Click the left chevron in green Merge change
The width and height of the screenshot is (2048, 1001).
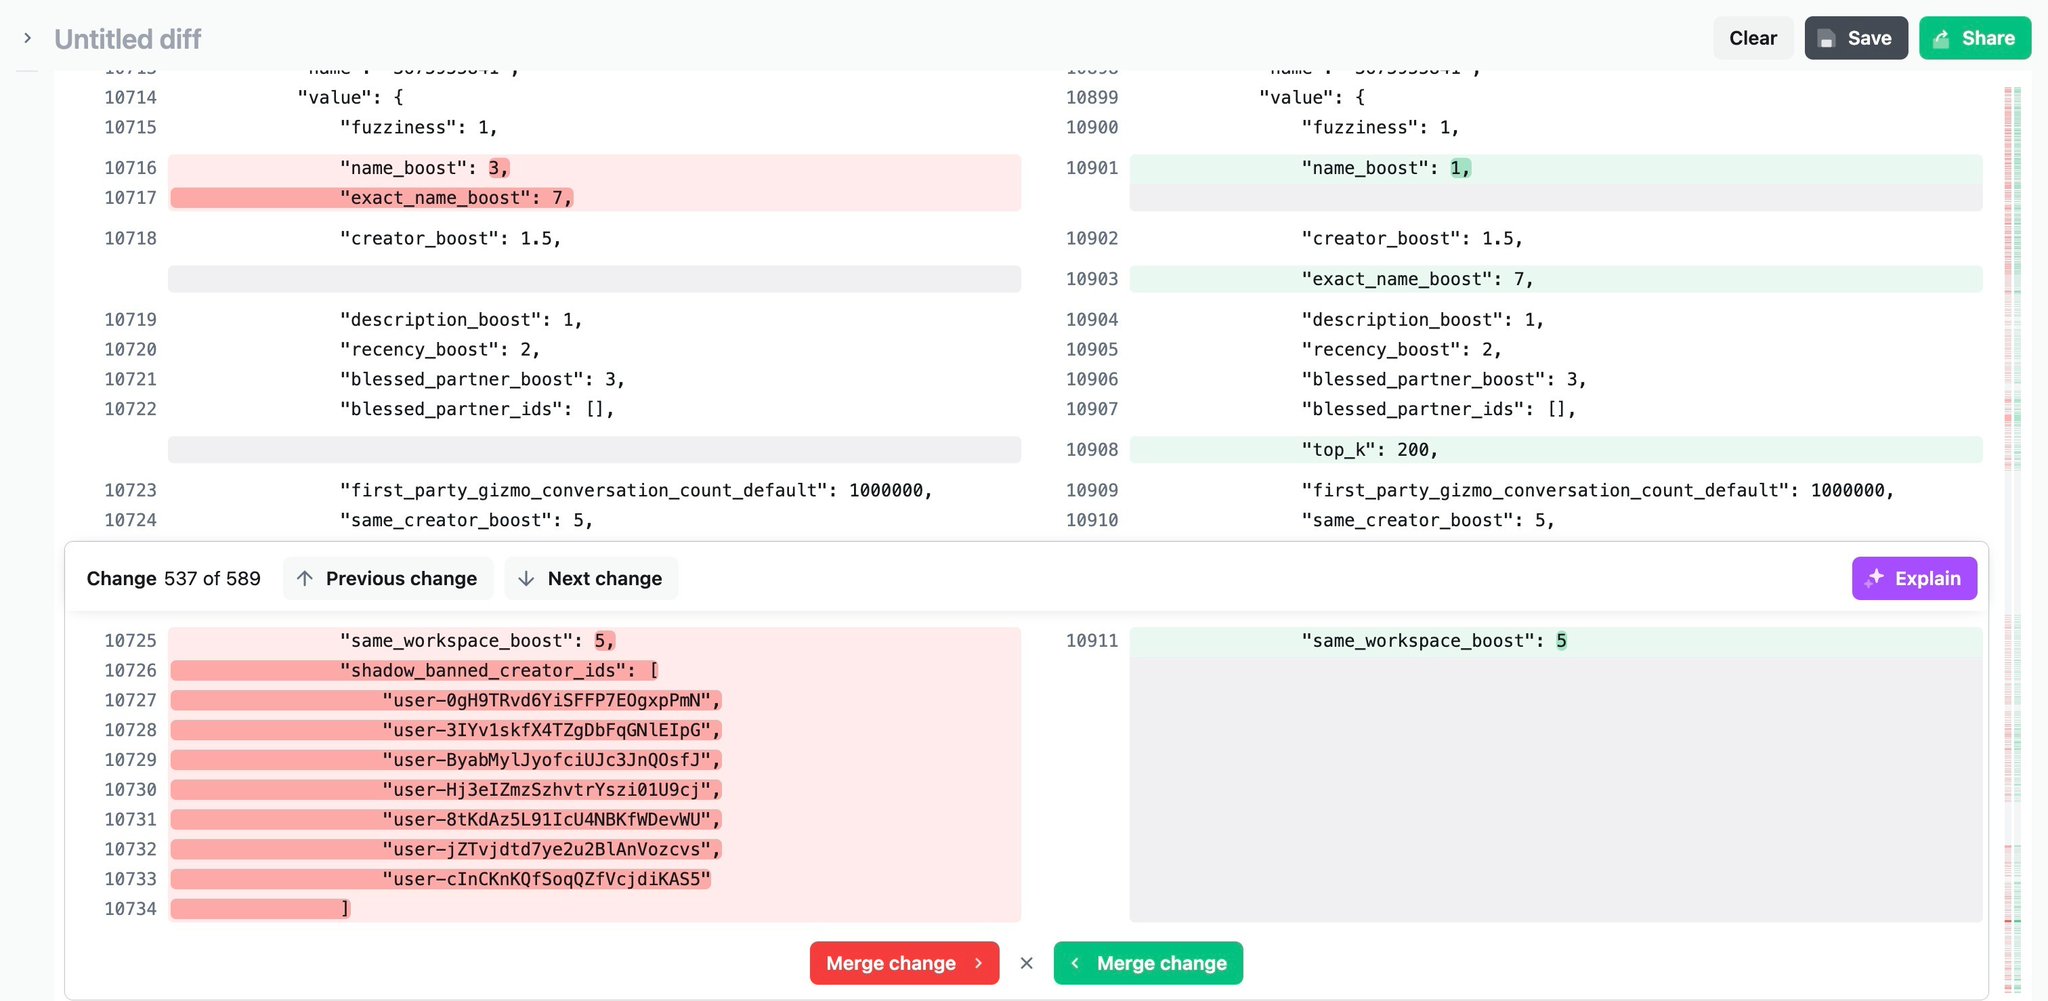point(1075,963)
